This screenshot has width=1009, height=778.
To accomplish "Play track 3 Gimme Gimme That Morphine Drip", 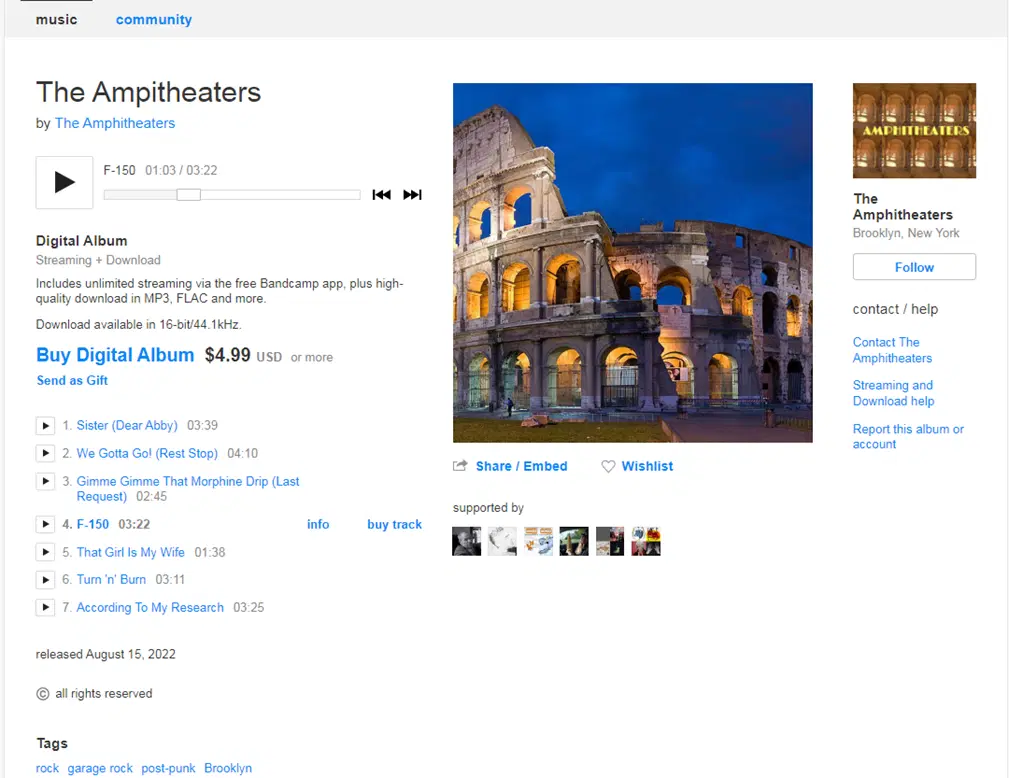I will pyautogui.click(x=45, y=481).
